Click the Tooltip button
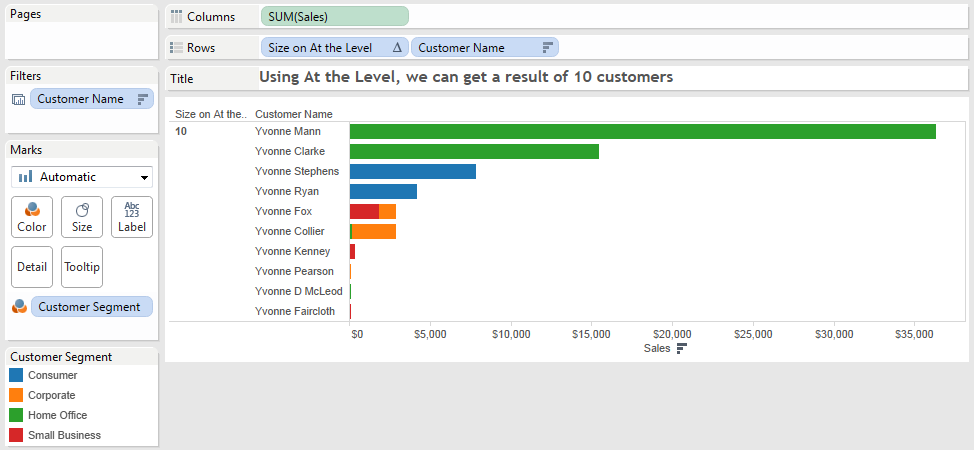 (x=82, y=267)
